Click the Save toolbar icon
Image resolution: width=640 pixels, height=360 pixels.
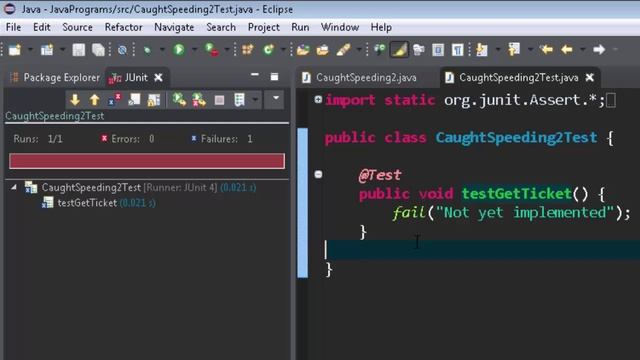point(78,50)
